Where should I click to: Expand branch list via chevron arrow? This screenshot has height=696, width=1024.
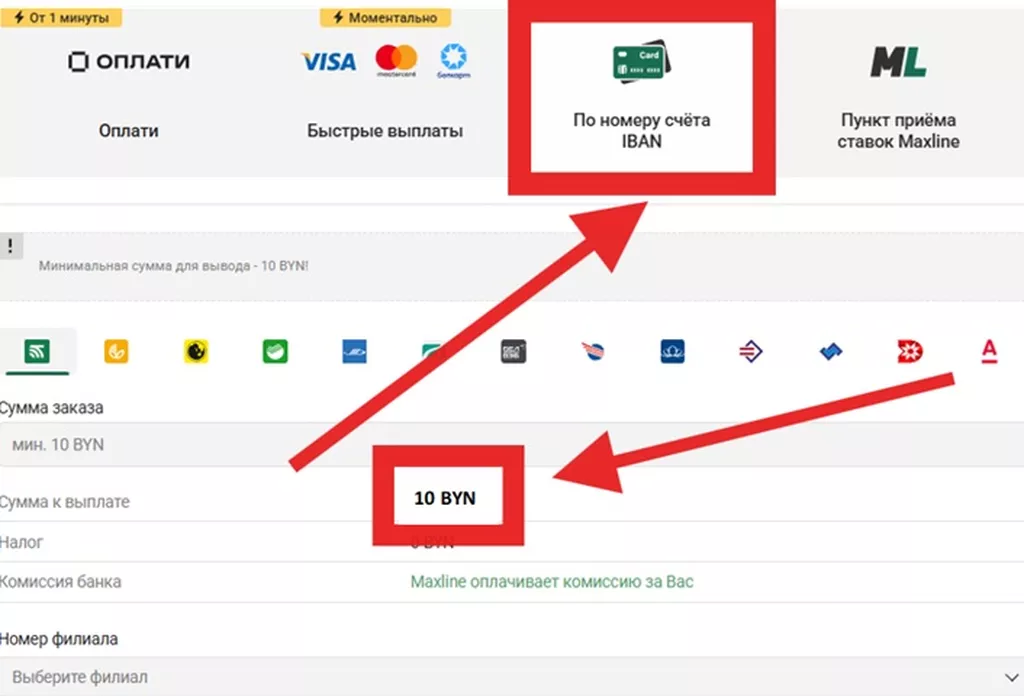pyautogui.click(x=1012, y=678)
